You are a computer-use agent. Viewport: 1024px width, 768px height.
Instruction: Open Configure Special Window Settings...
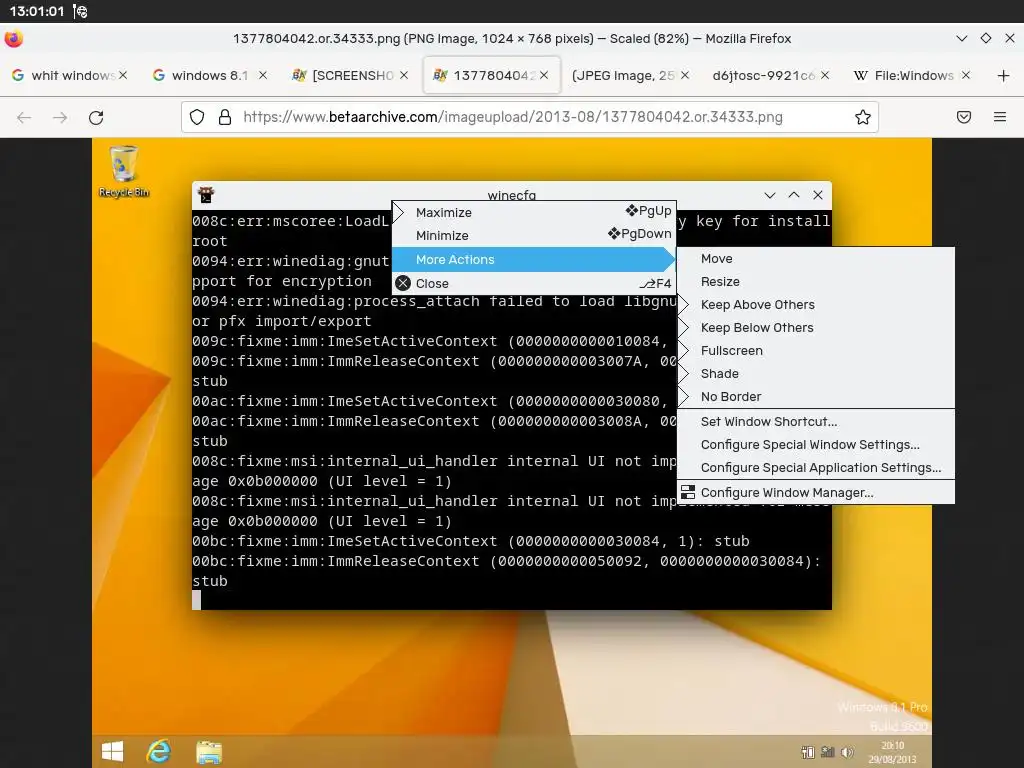tap(816, 445)
